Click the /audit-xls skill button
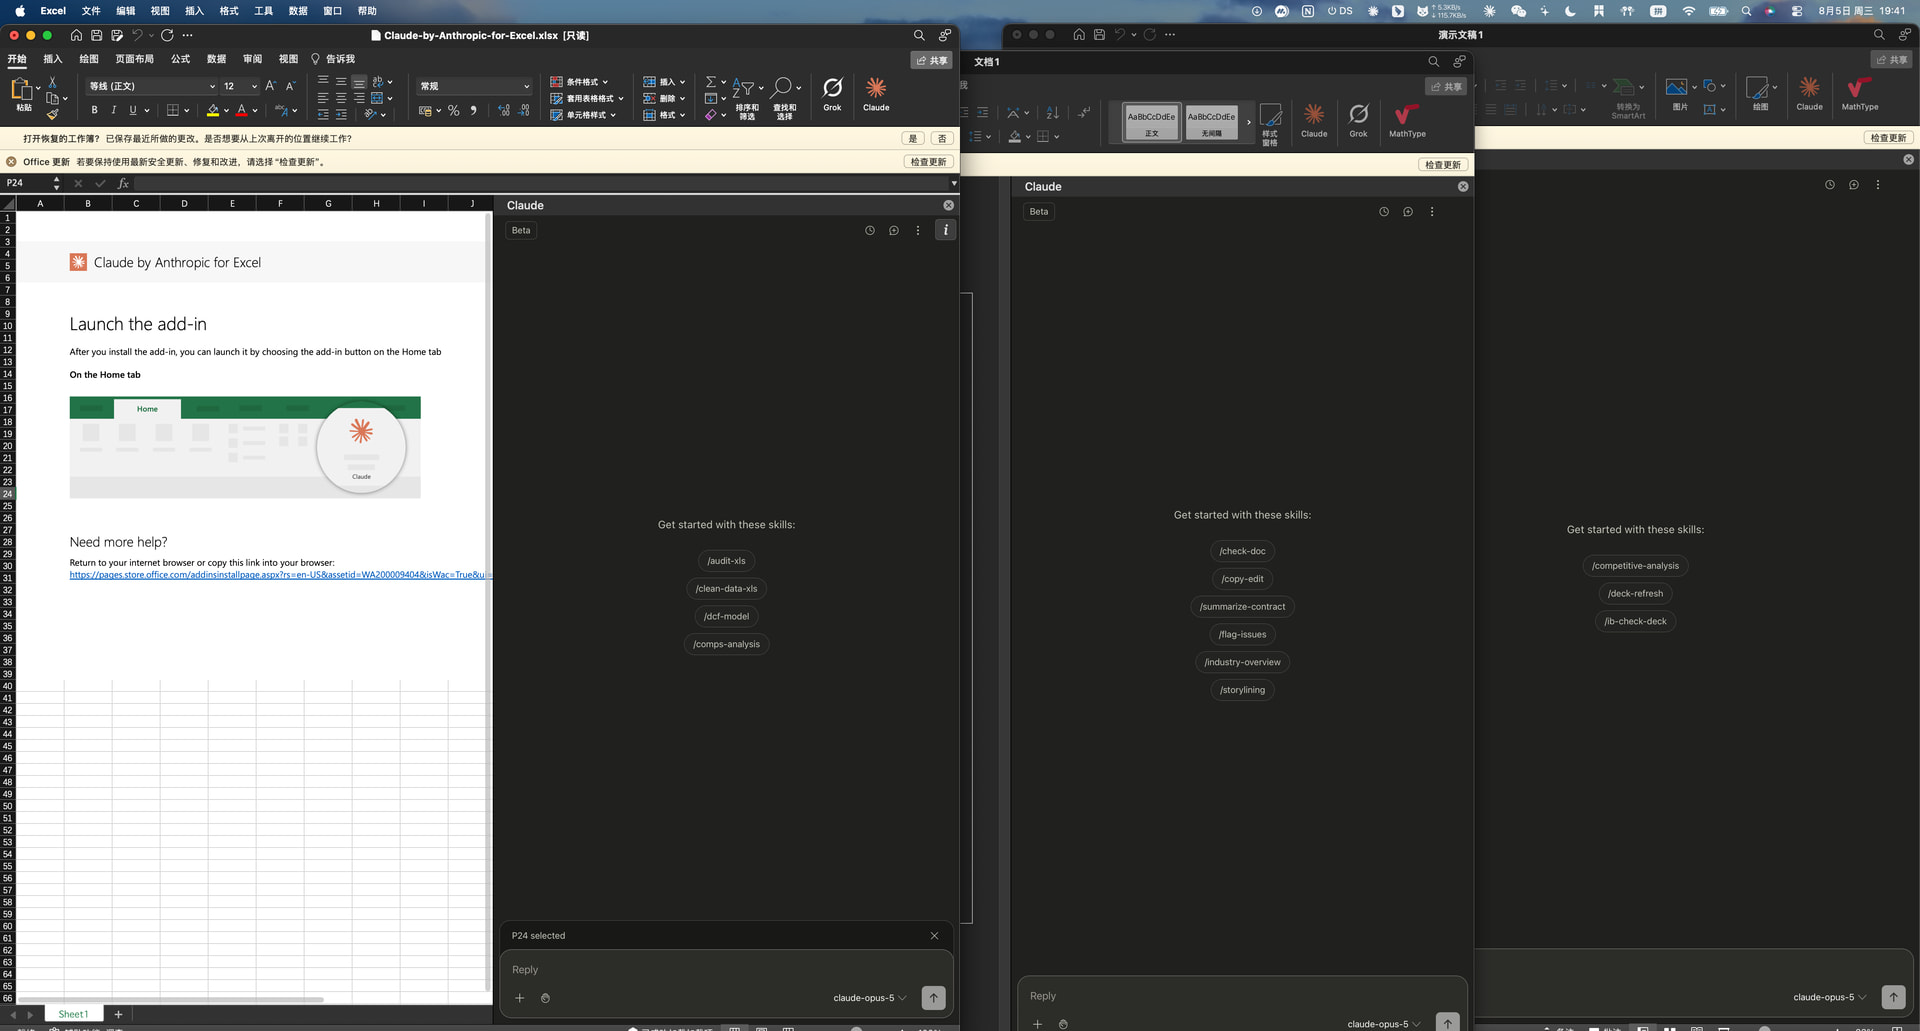 click(x=727, y=561)
